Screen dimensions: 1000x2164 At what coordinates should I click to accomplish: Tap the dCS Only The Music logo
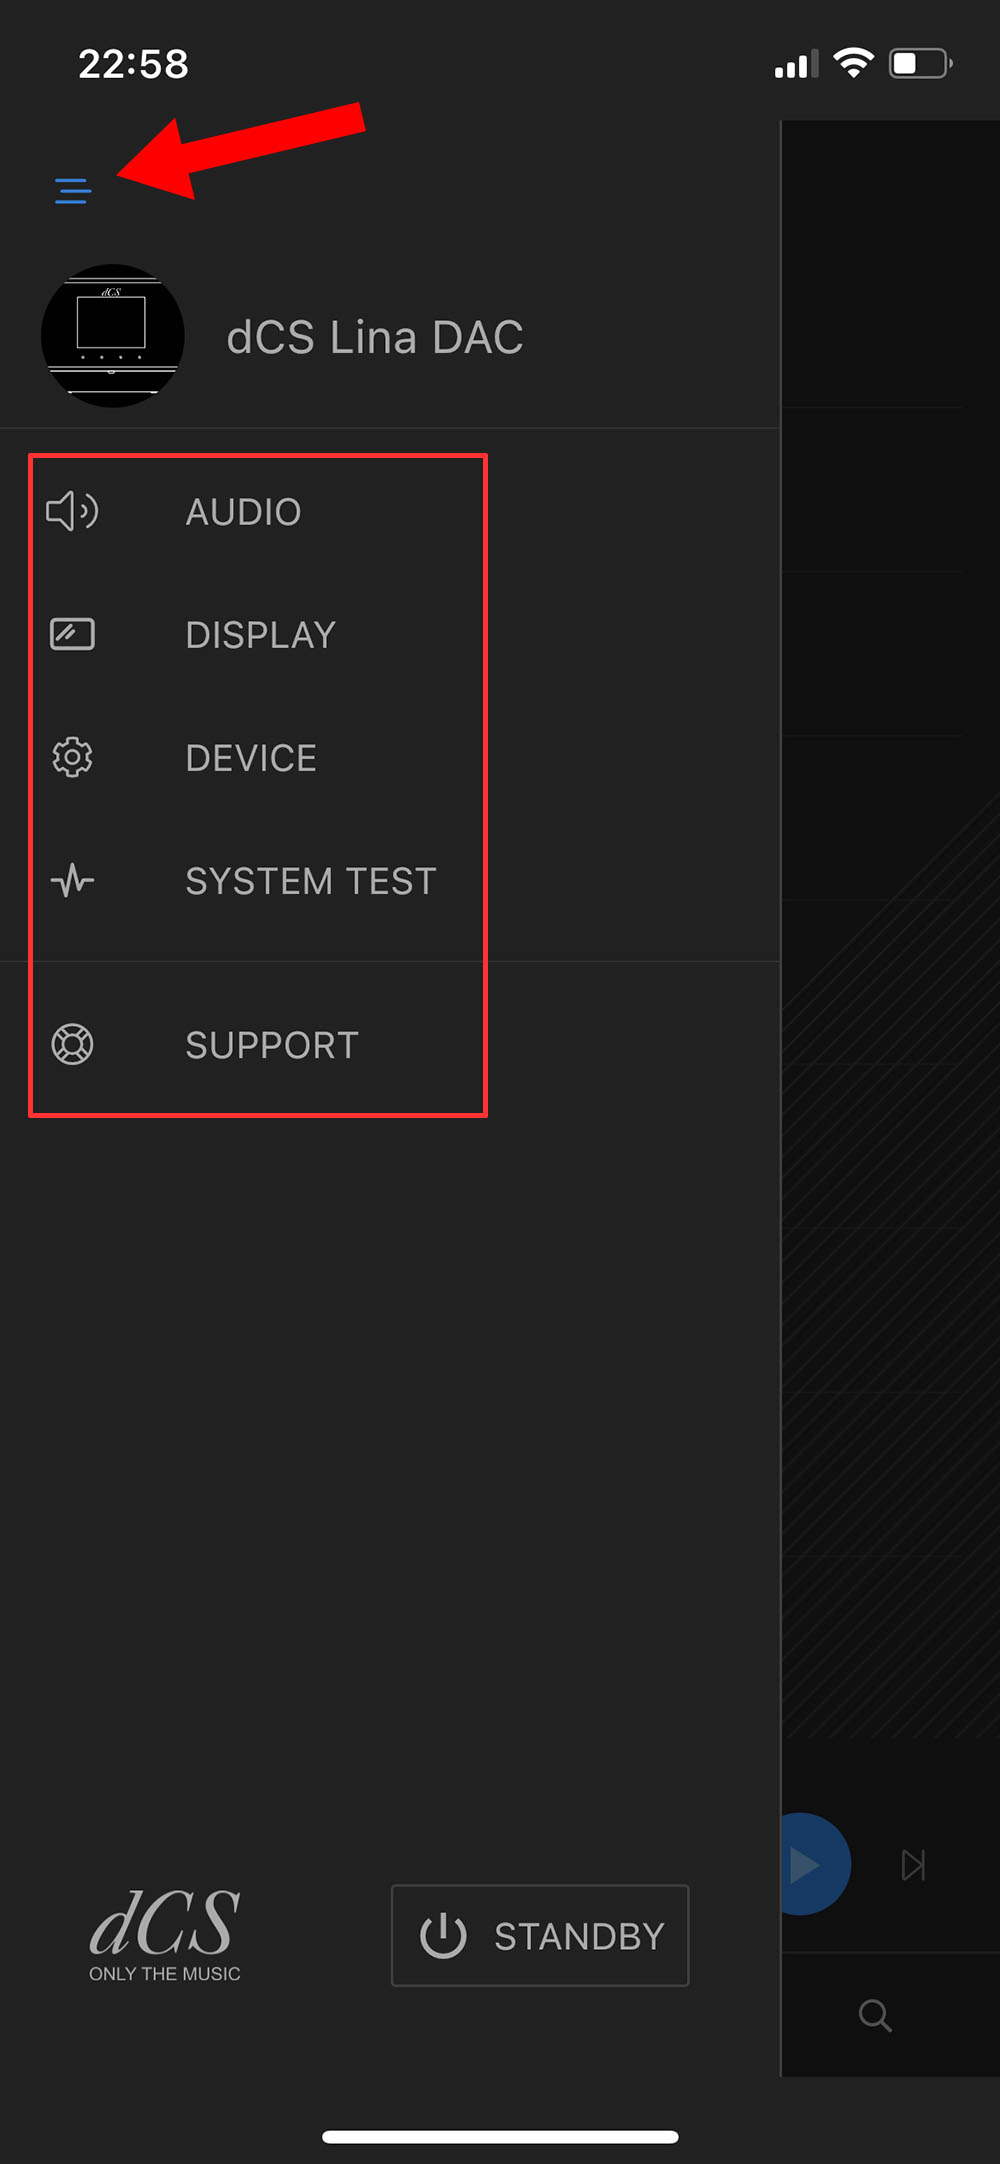(x=165, y=1935)
